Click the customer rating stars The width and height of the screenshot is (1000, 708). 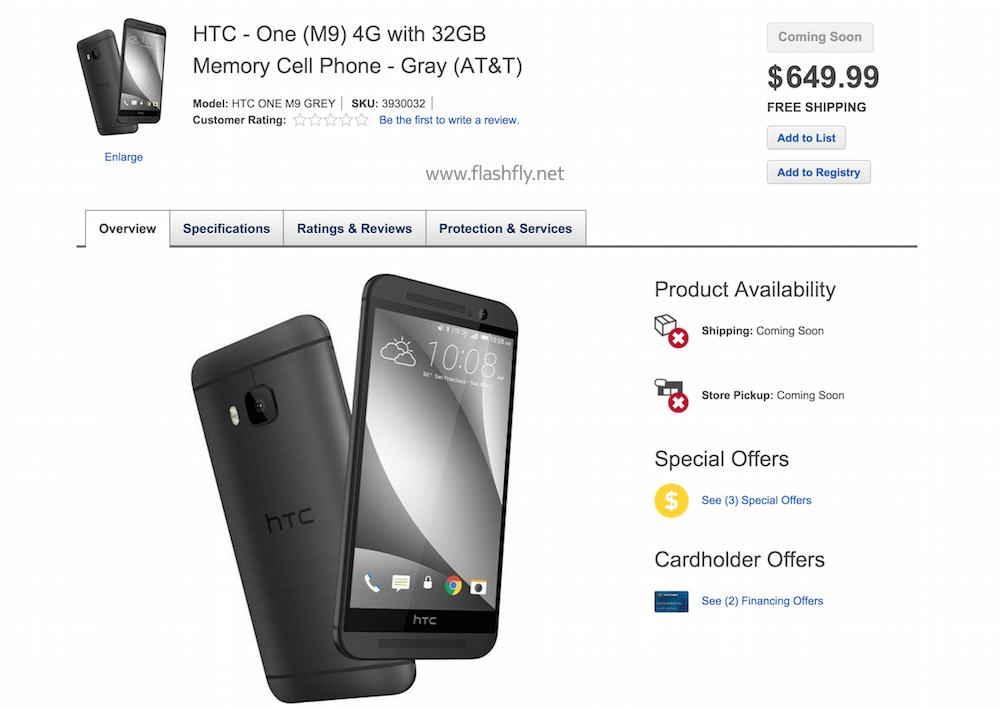coord(330,120)
